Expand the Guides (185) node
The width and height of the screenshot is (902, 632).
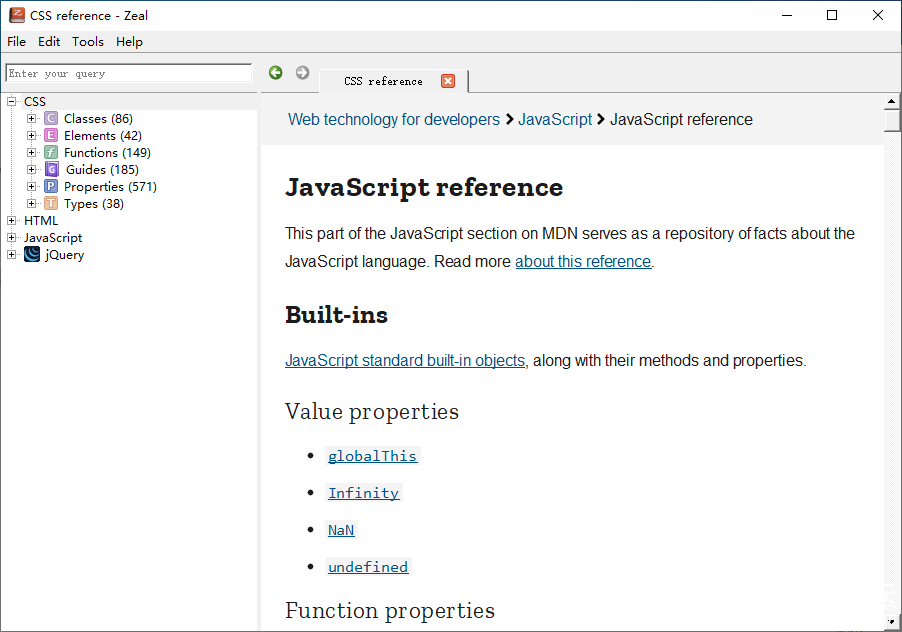[31, 170]
